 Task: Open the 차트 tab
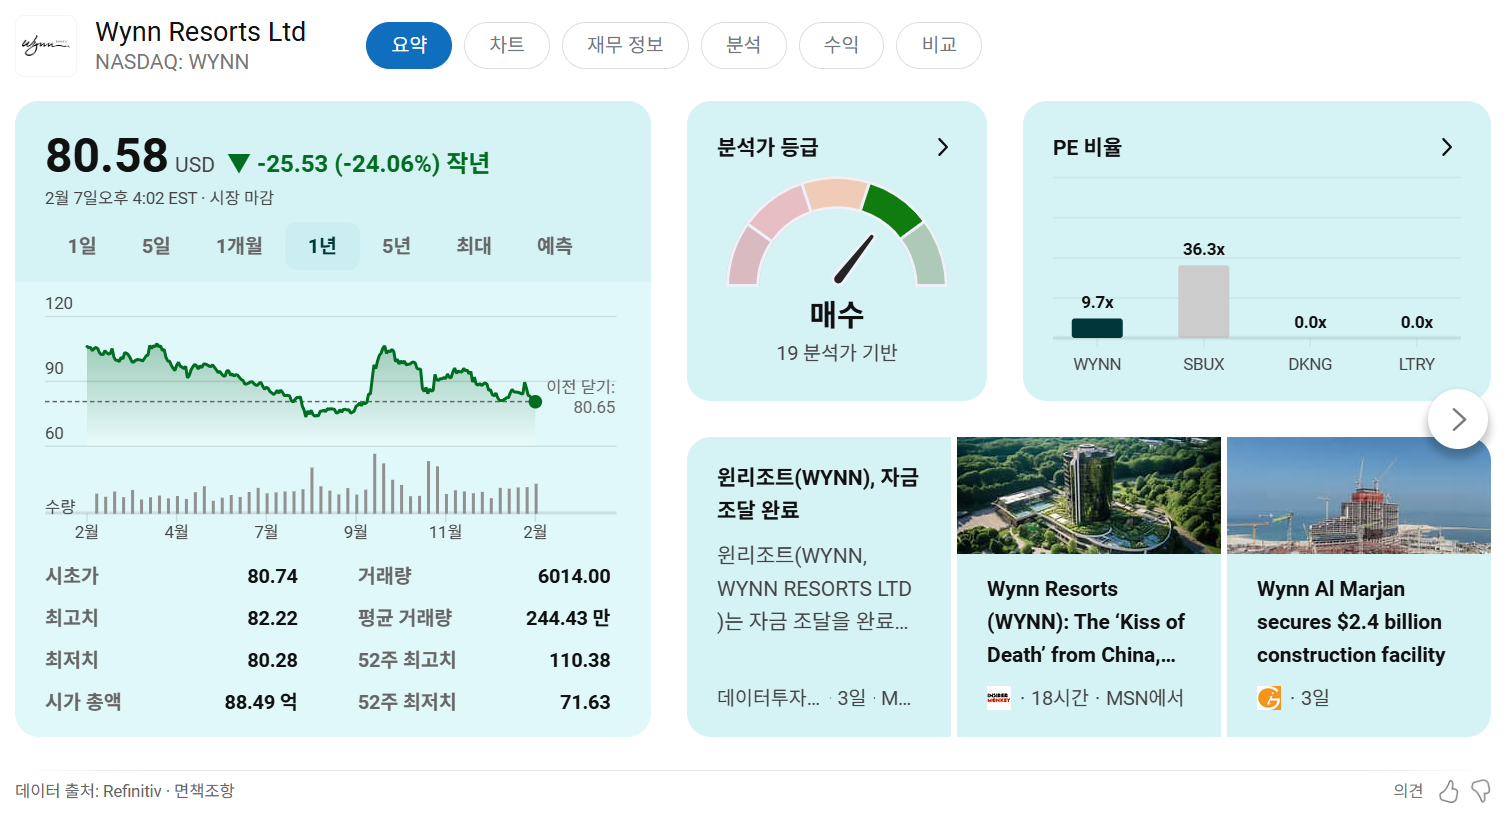coord(507,45)
